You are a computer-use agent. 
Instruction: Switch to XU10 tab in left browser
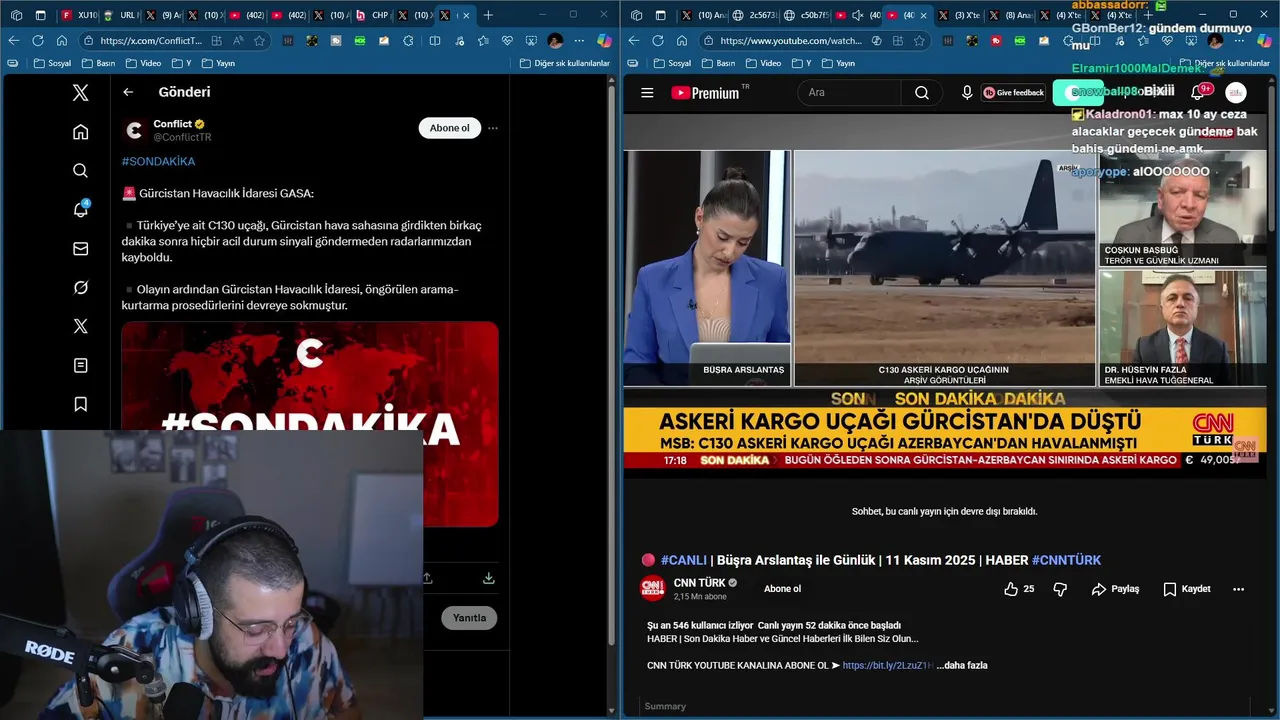(80, 15)
